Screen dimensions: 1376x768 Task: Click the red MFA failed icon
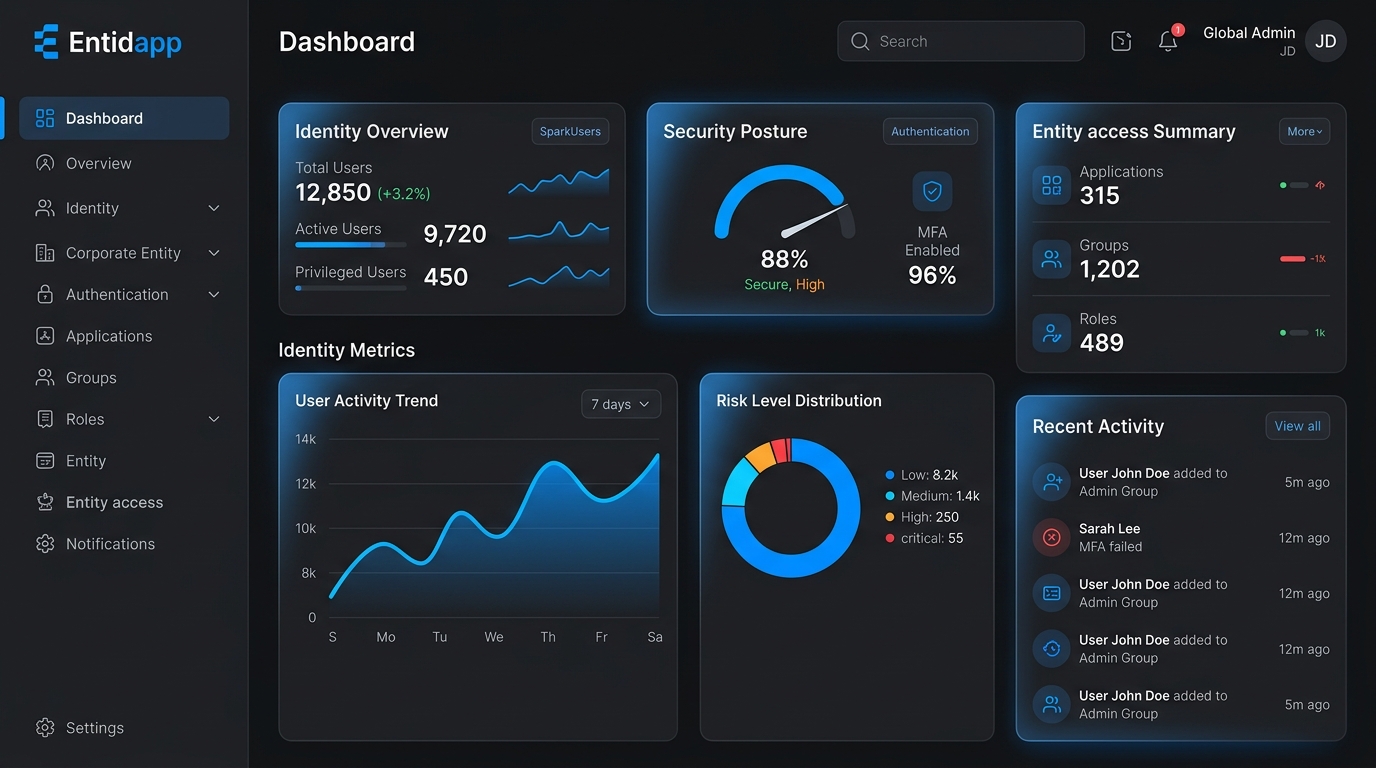pos(1052,537)
